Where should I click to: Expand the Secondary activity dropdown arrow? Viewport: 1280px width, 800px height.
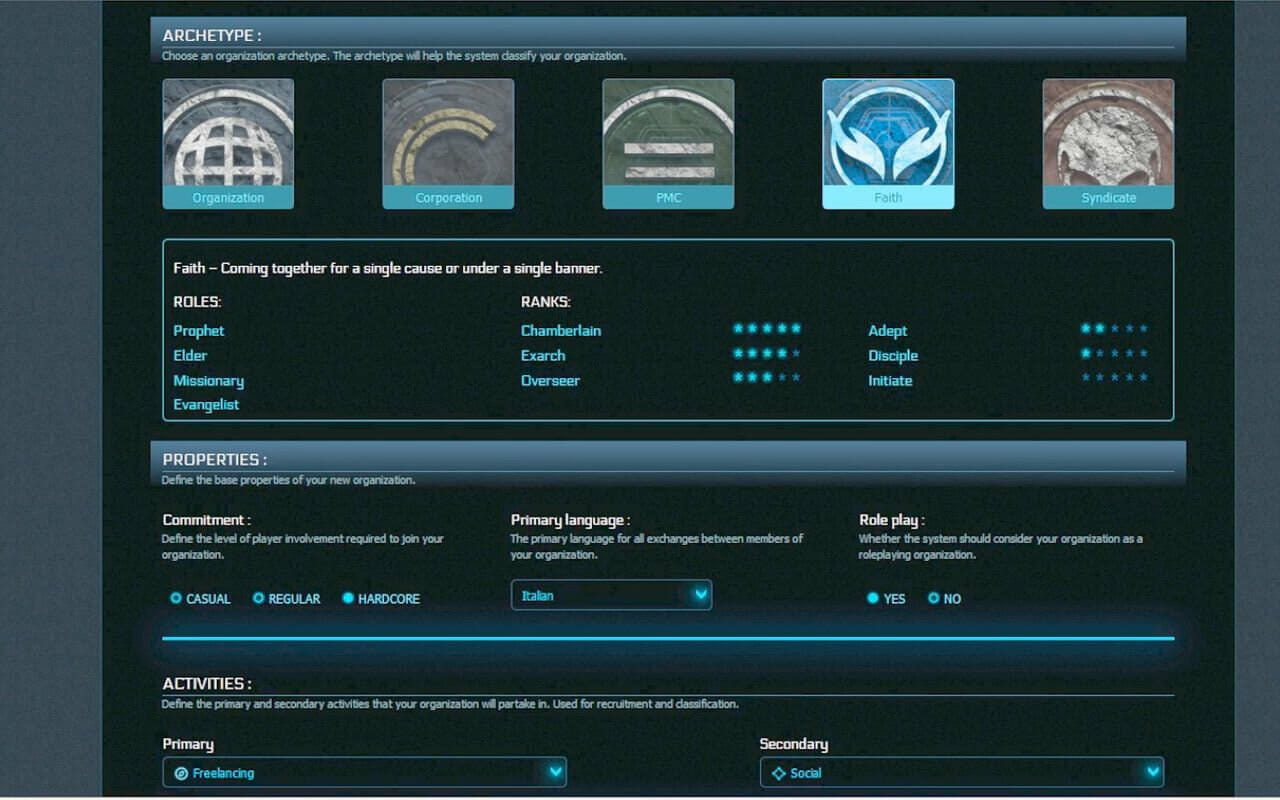[1152, 772]
